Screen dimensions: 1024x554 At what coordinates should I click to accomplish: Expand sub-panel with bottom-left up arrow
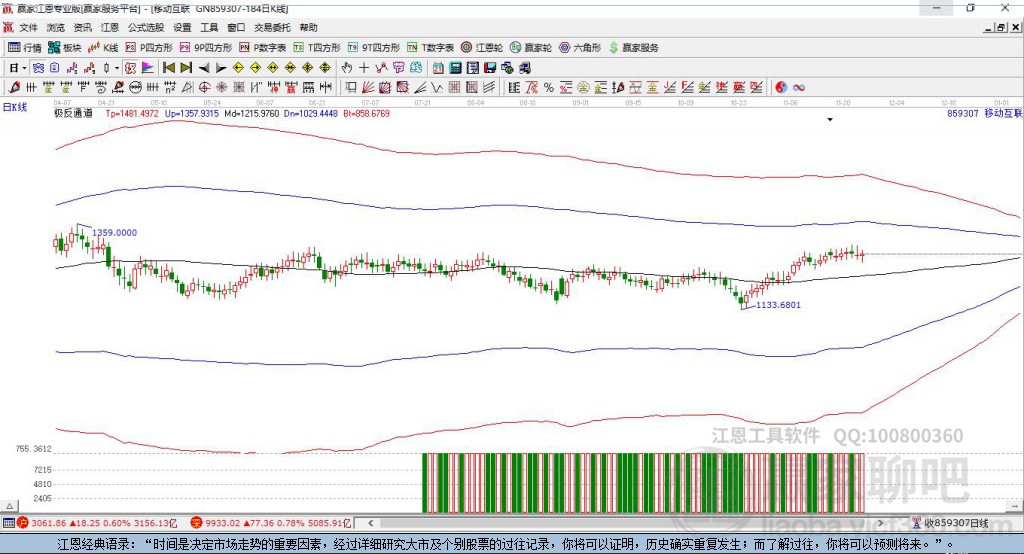click(x=9, y=506)
